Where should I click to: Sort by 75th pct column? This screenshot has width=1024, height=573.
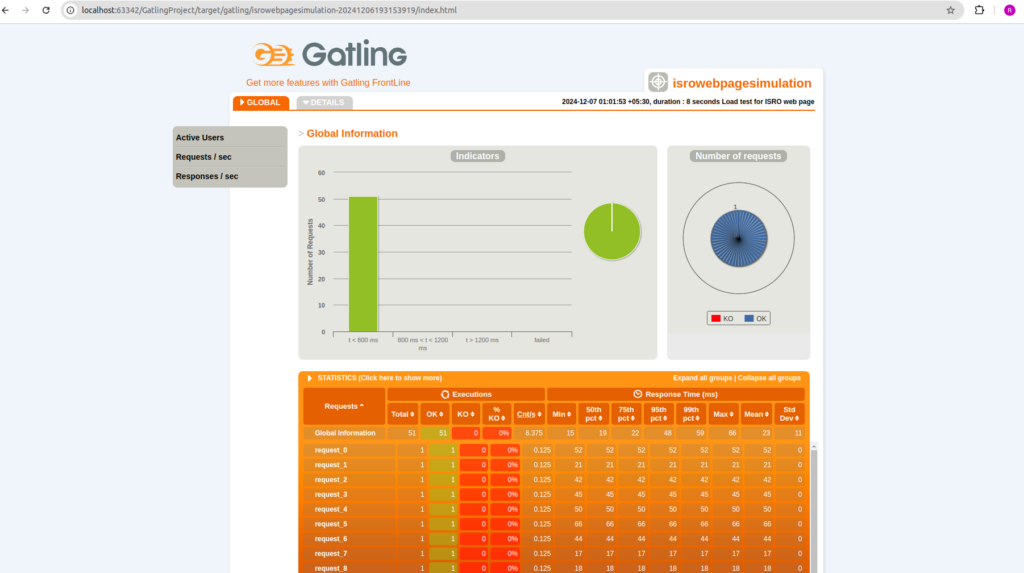pyautogui.click(x=626, y=414)
